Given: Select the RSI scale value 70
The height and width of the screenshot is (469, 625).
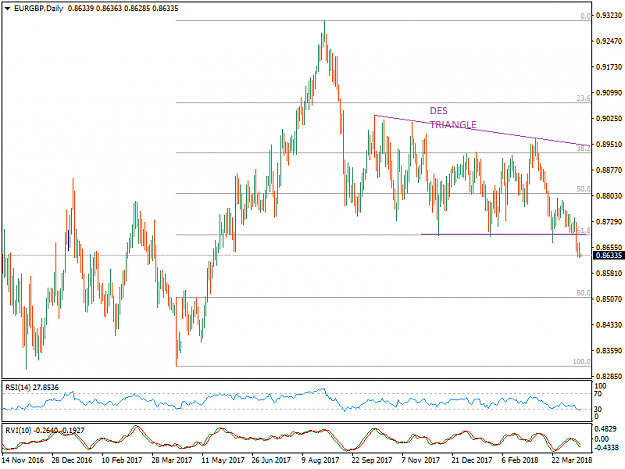Looking at the screenshot, I should [598, 394].
